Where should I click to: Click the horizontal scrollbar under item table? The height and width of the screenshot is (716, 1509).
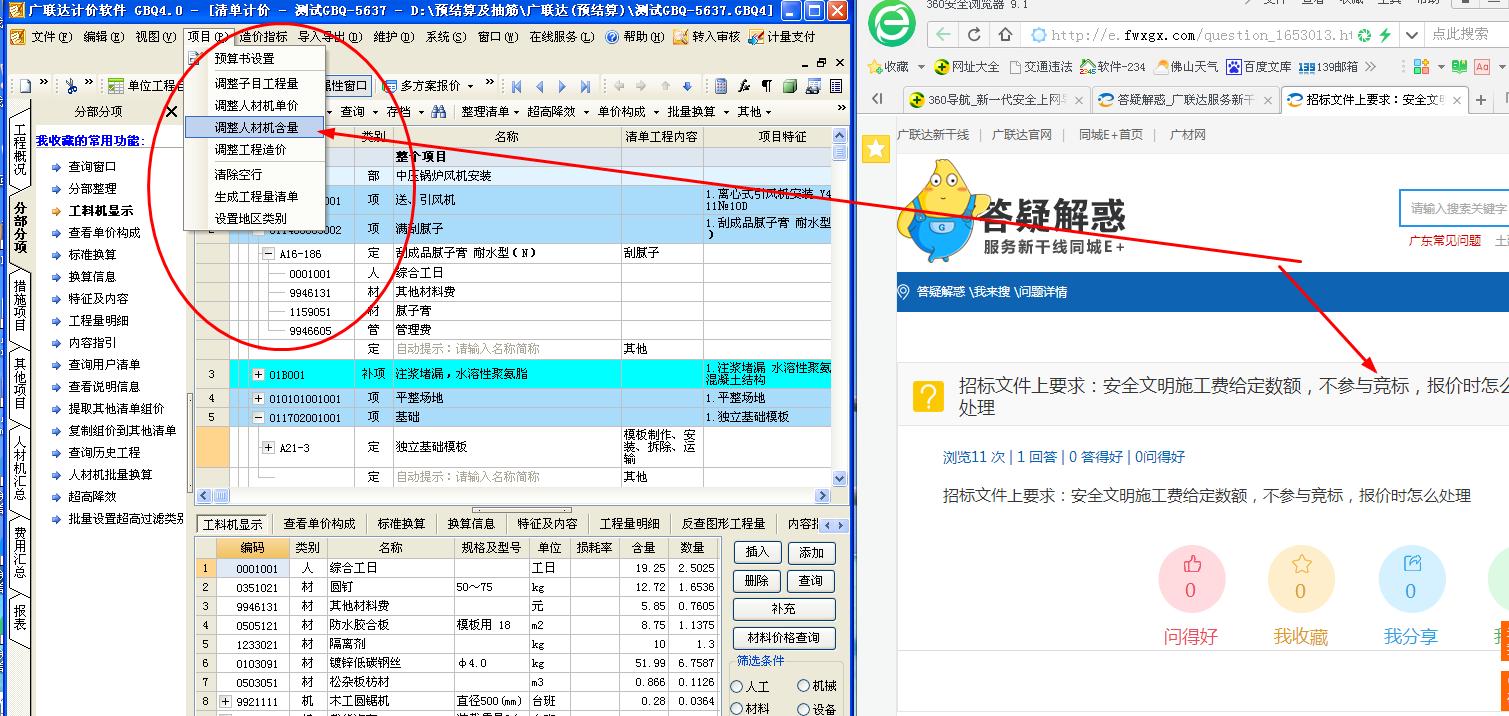[x=514, y=495]
